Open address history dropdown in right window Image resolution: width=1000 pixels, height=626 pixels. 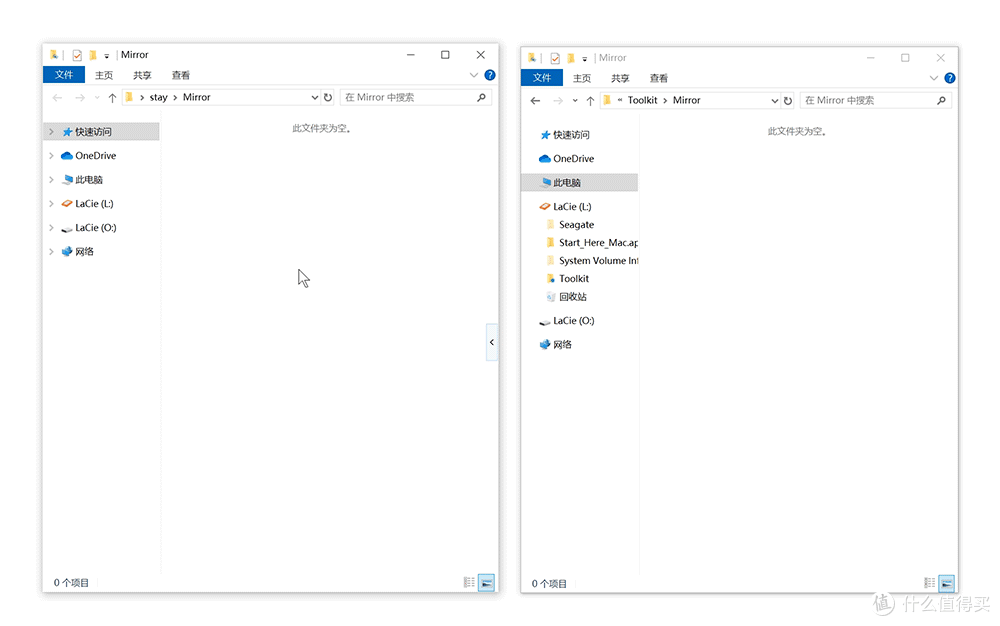pyautogui.click(x=774, y=101)
